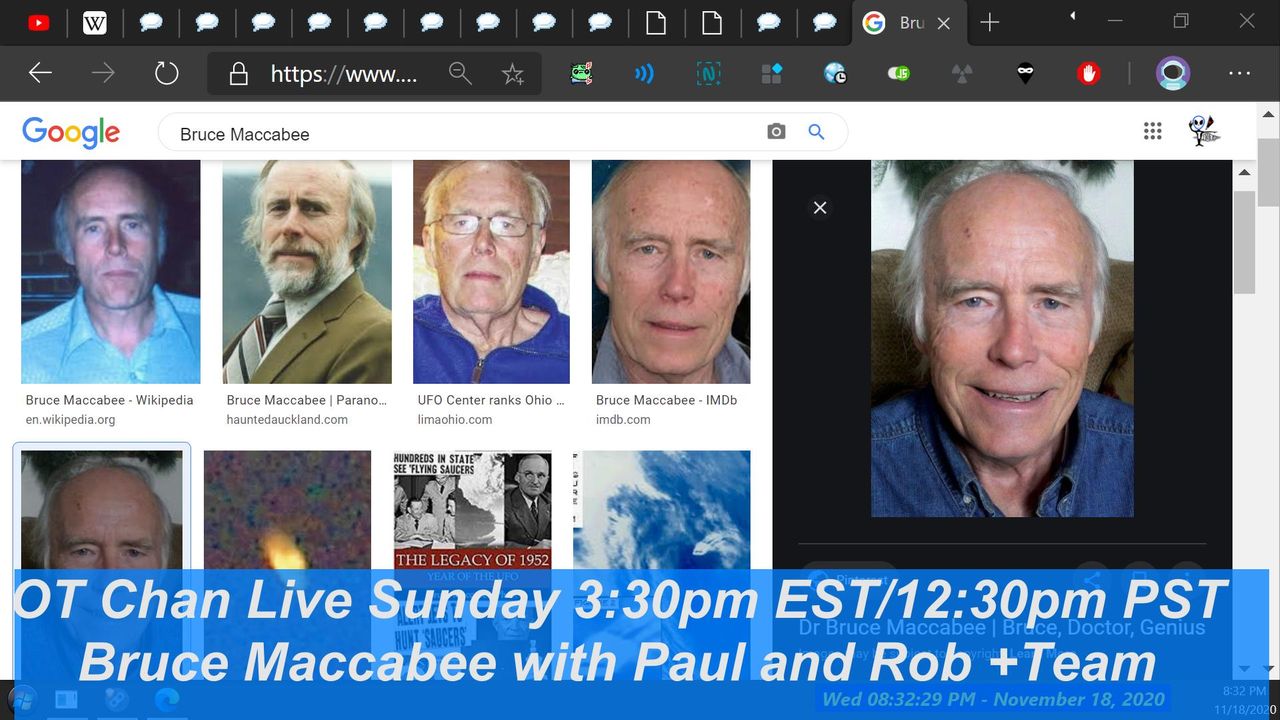Image resolution: width=1280 pixels, height=720 pixels.
Task: Close the image preview panel
Action: (x=820, y=208)
